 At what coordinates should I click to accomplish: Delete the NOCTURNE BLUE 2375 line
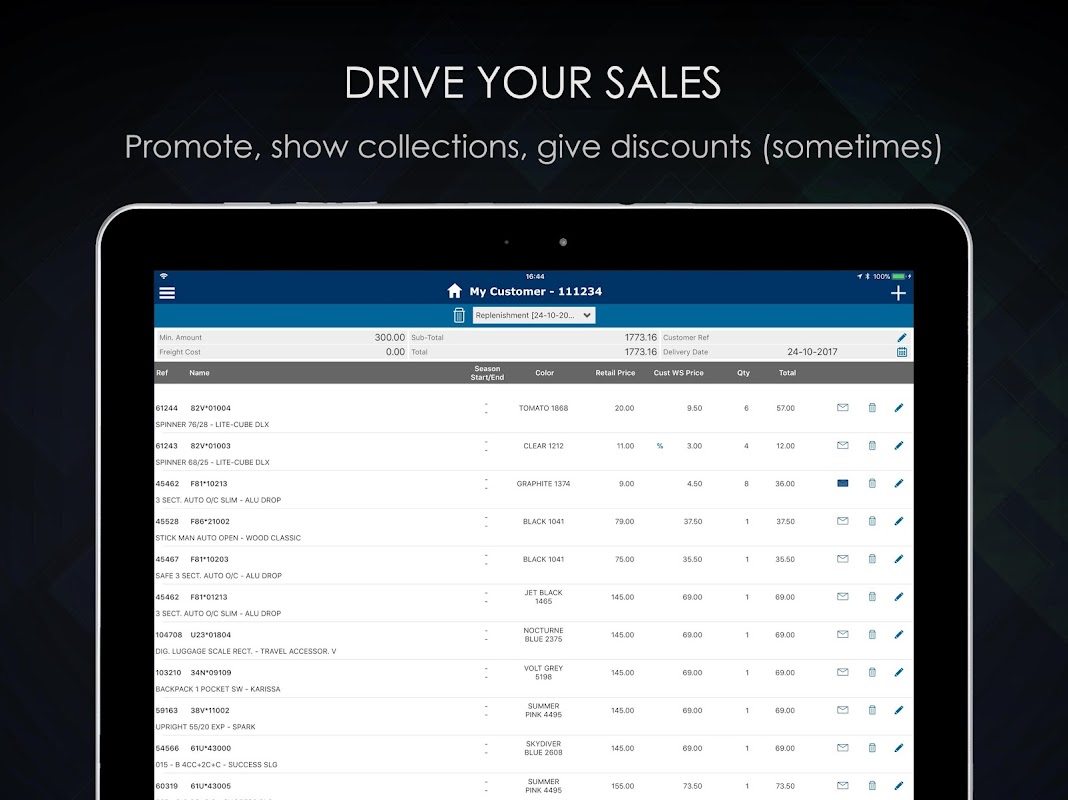(872, 634)
